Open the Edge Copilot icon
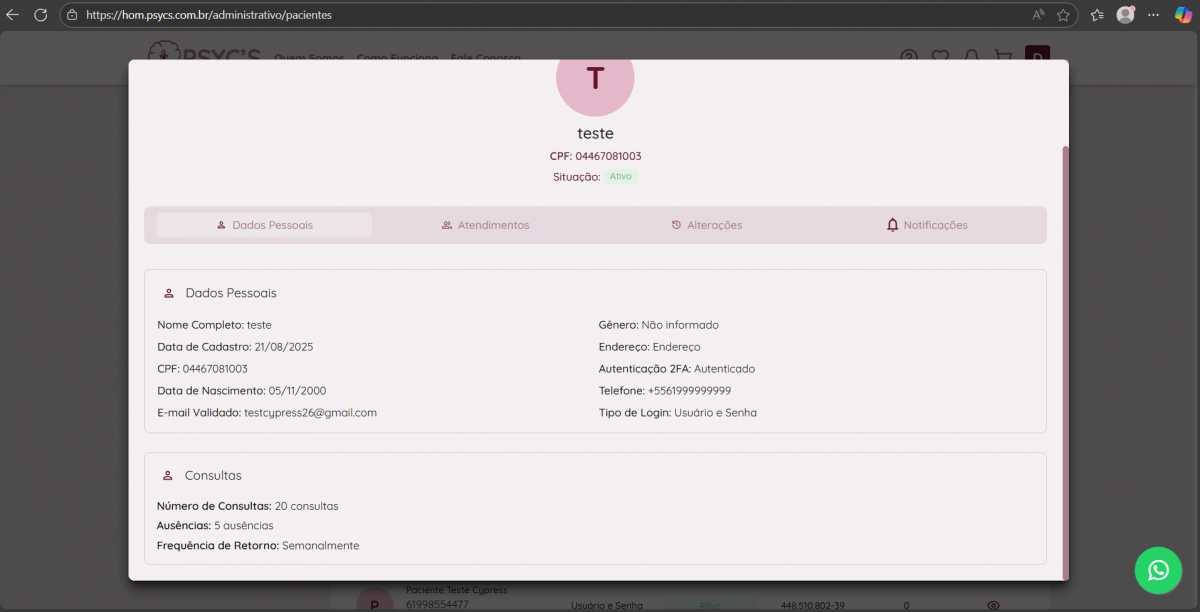Viewport: 1200px width, 612px height. (1182, 15)
